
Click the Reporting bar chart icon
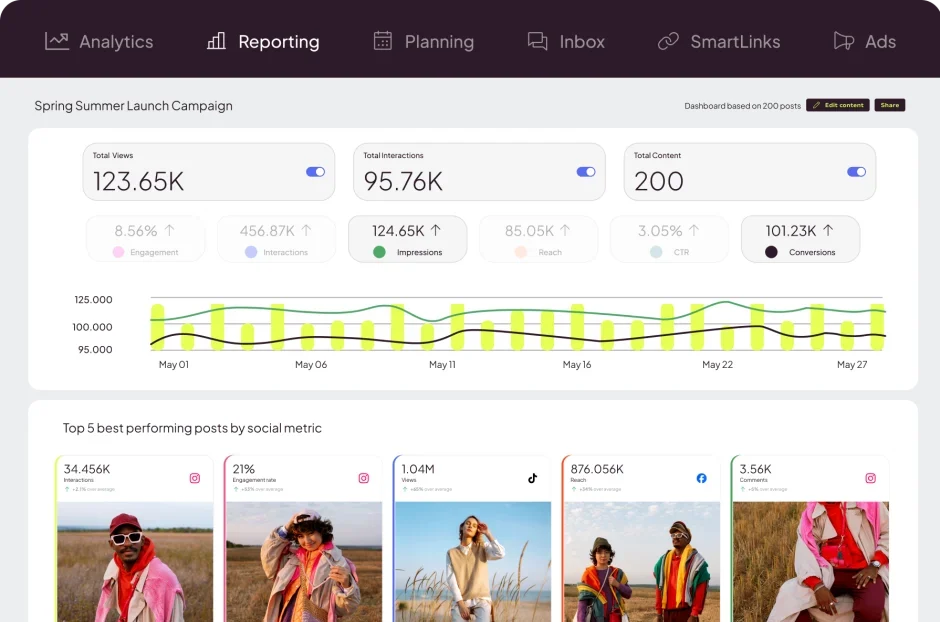(x=216, y=41)
